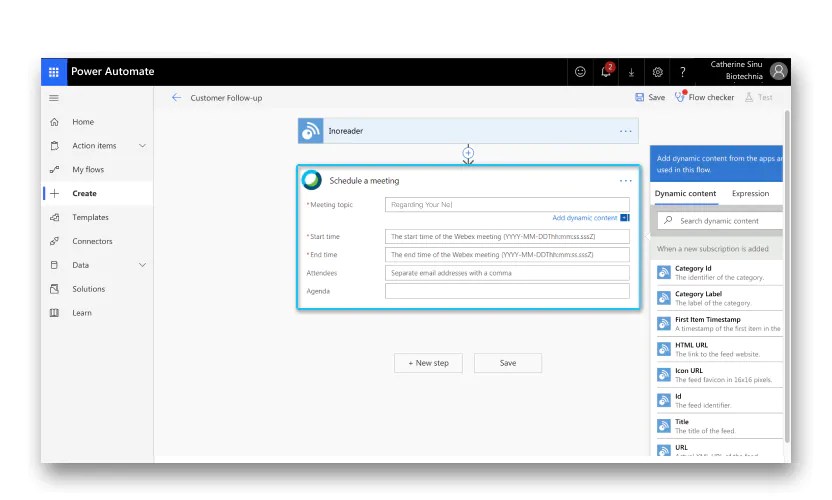Switch to the Dynamic content tab
This screenshot has width=832, height=500.
tap(685, 193)
